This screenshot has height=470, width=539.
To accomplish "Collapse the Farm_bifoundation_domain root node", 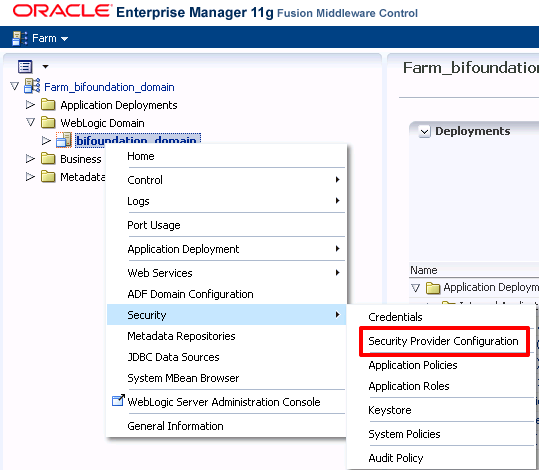I will coord(14,86).
